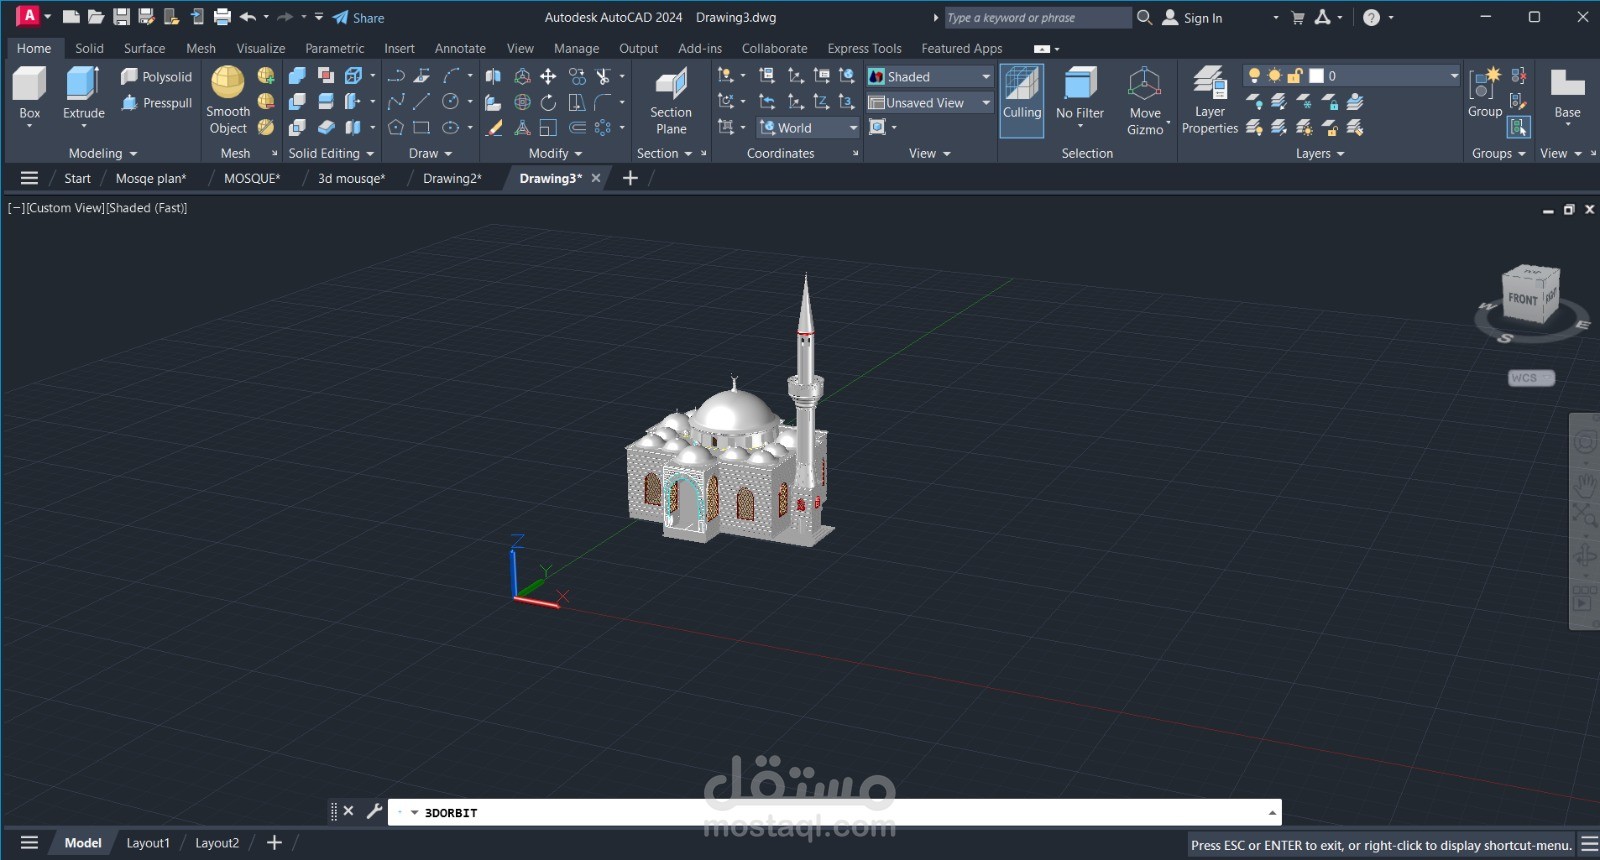The width and height of the screenshot is (1600, 860).
Task: Click the Rotate tool in Modify panel
Action: tap(548, 102)
